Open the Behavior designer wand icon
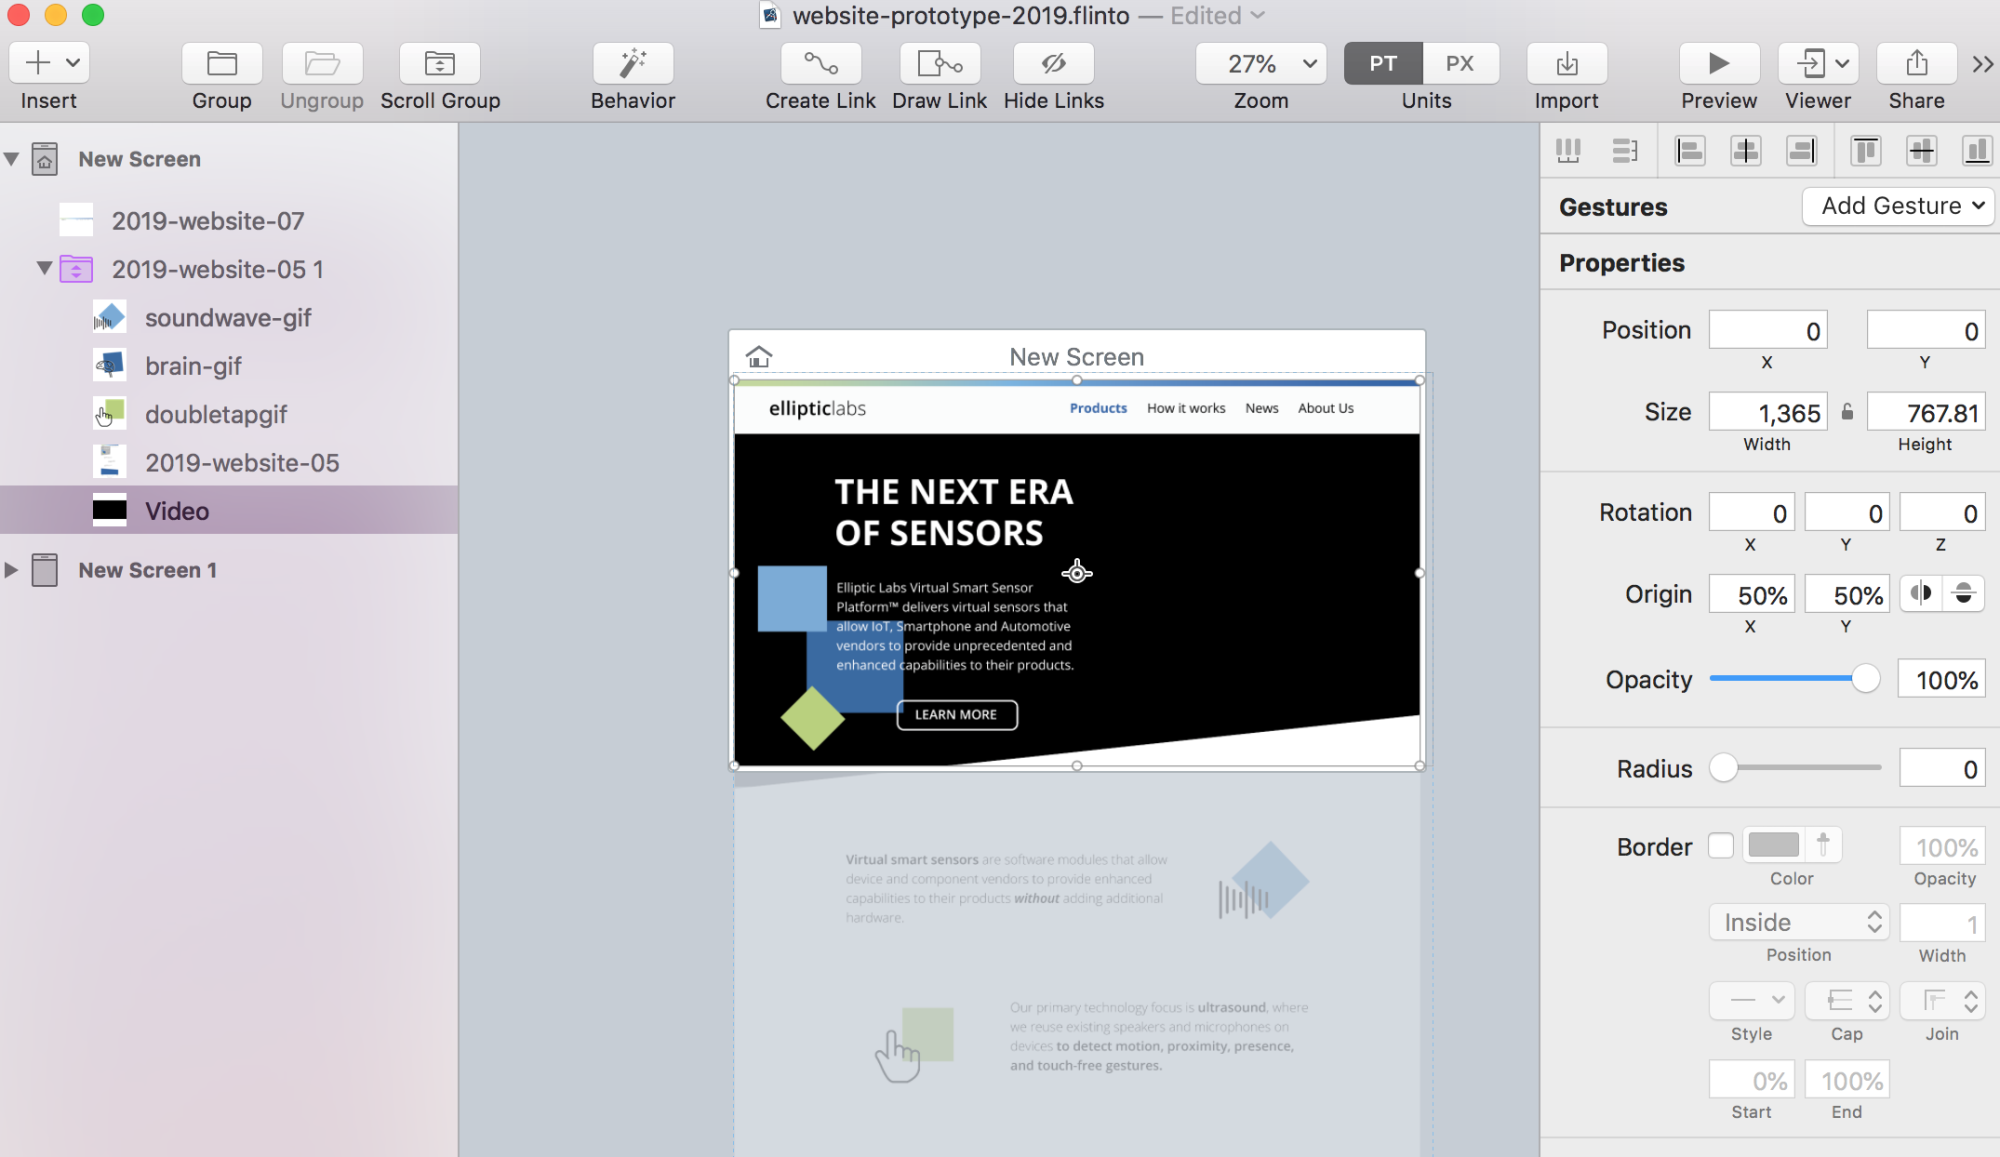 pos(633,63)
